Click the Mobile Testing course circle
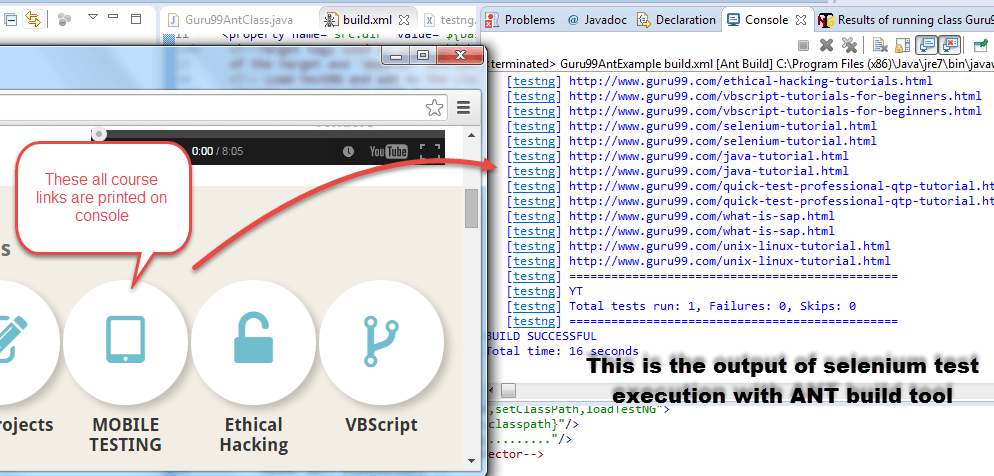 tap(125, 342)
